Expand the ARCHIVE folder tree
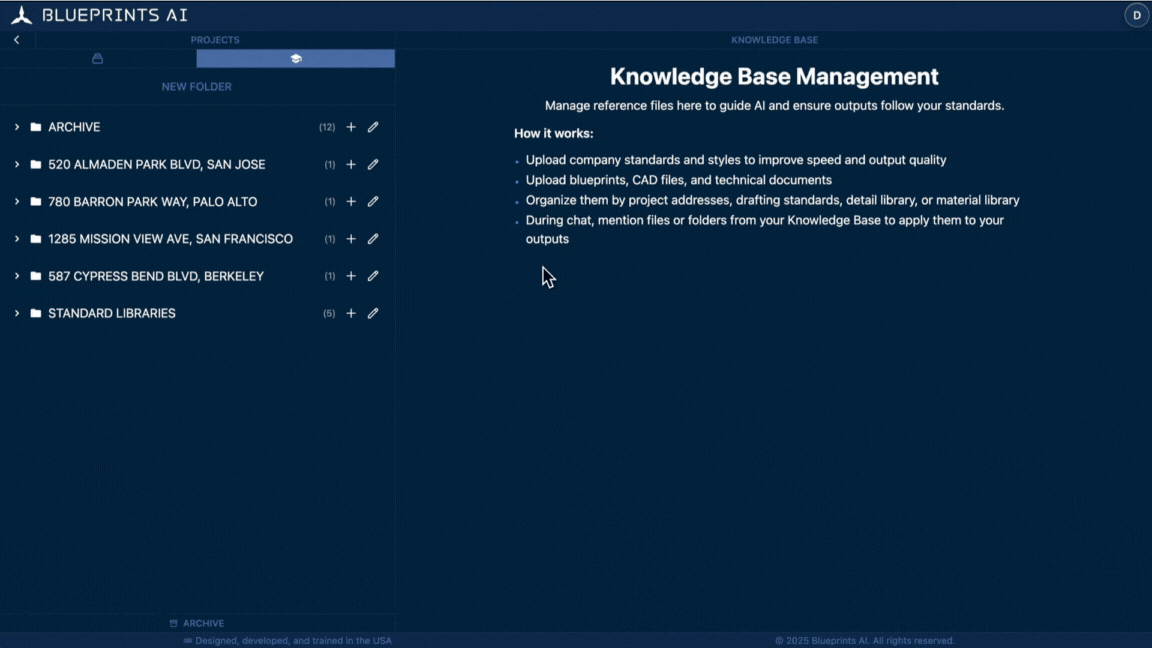The image size is (1152, 648). tap(17, 127)
